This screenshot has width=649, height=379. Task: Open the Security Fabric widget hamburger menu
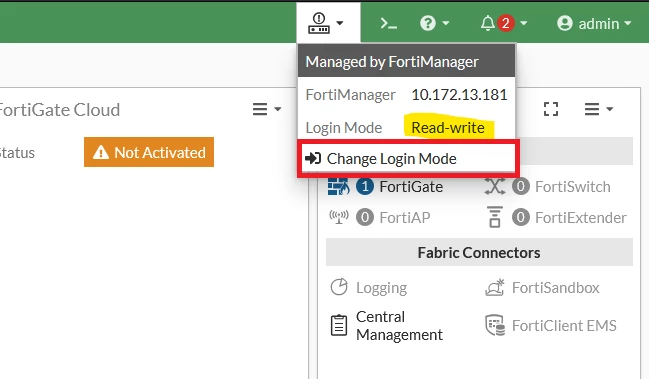click(592, 109)
